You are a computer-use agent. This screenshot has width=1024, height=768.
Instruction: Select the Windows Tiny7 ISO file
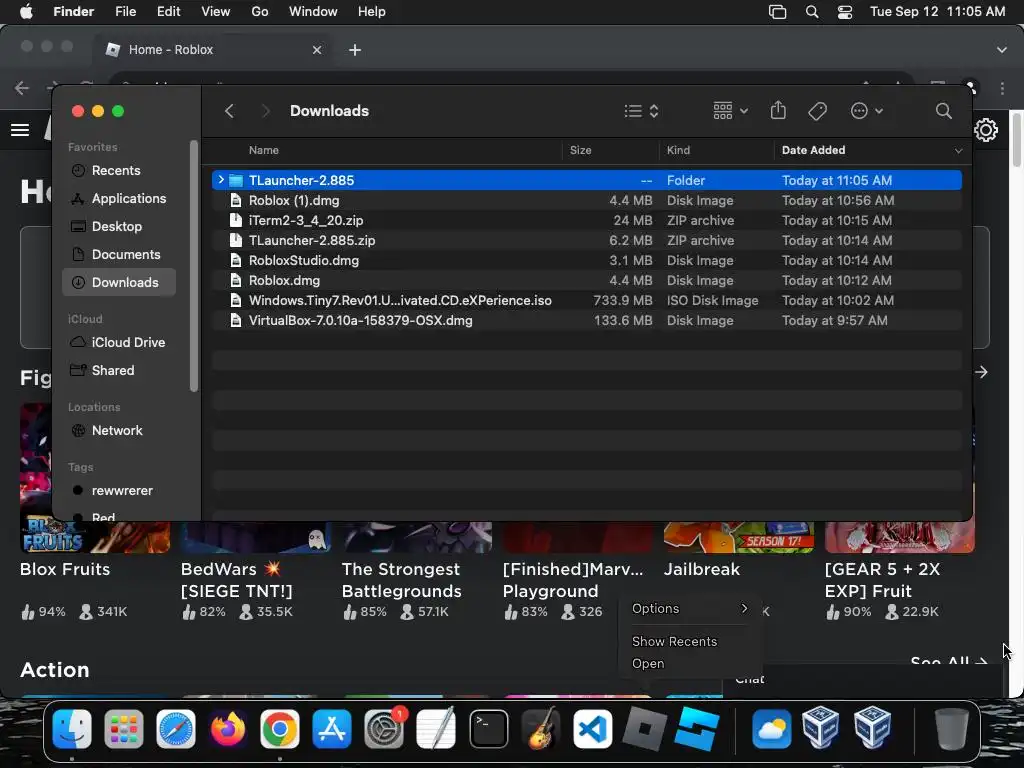[586, 300]
